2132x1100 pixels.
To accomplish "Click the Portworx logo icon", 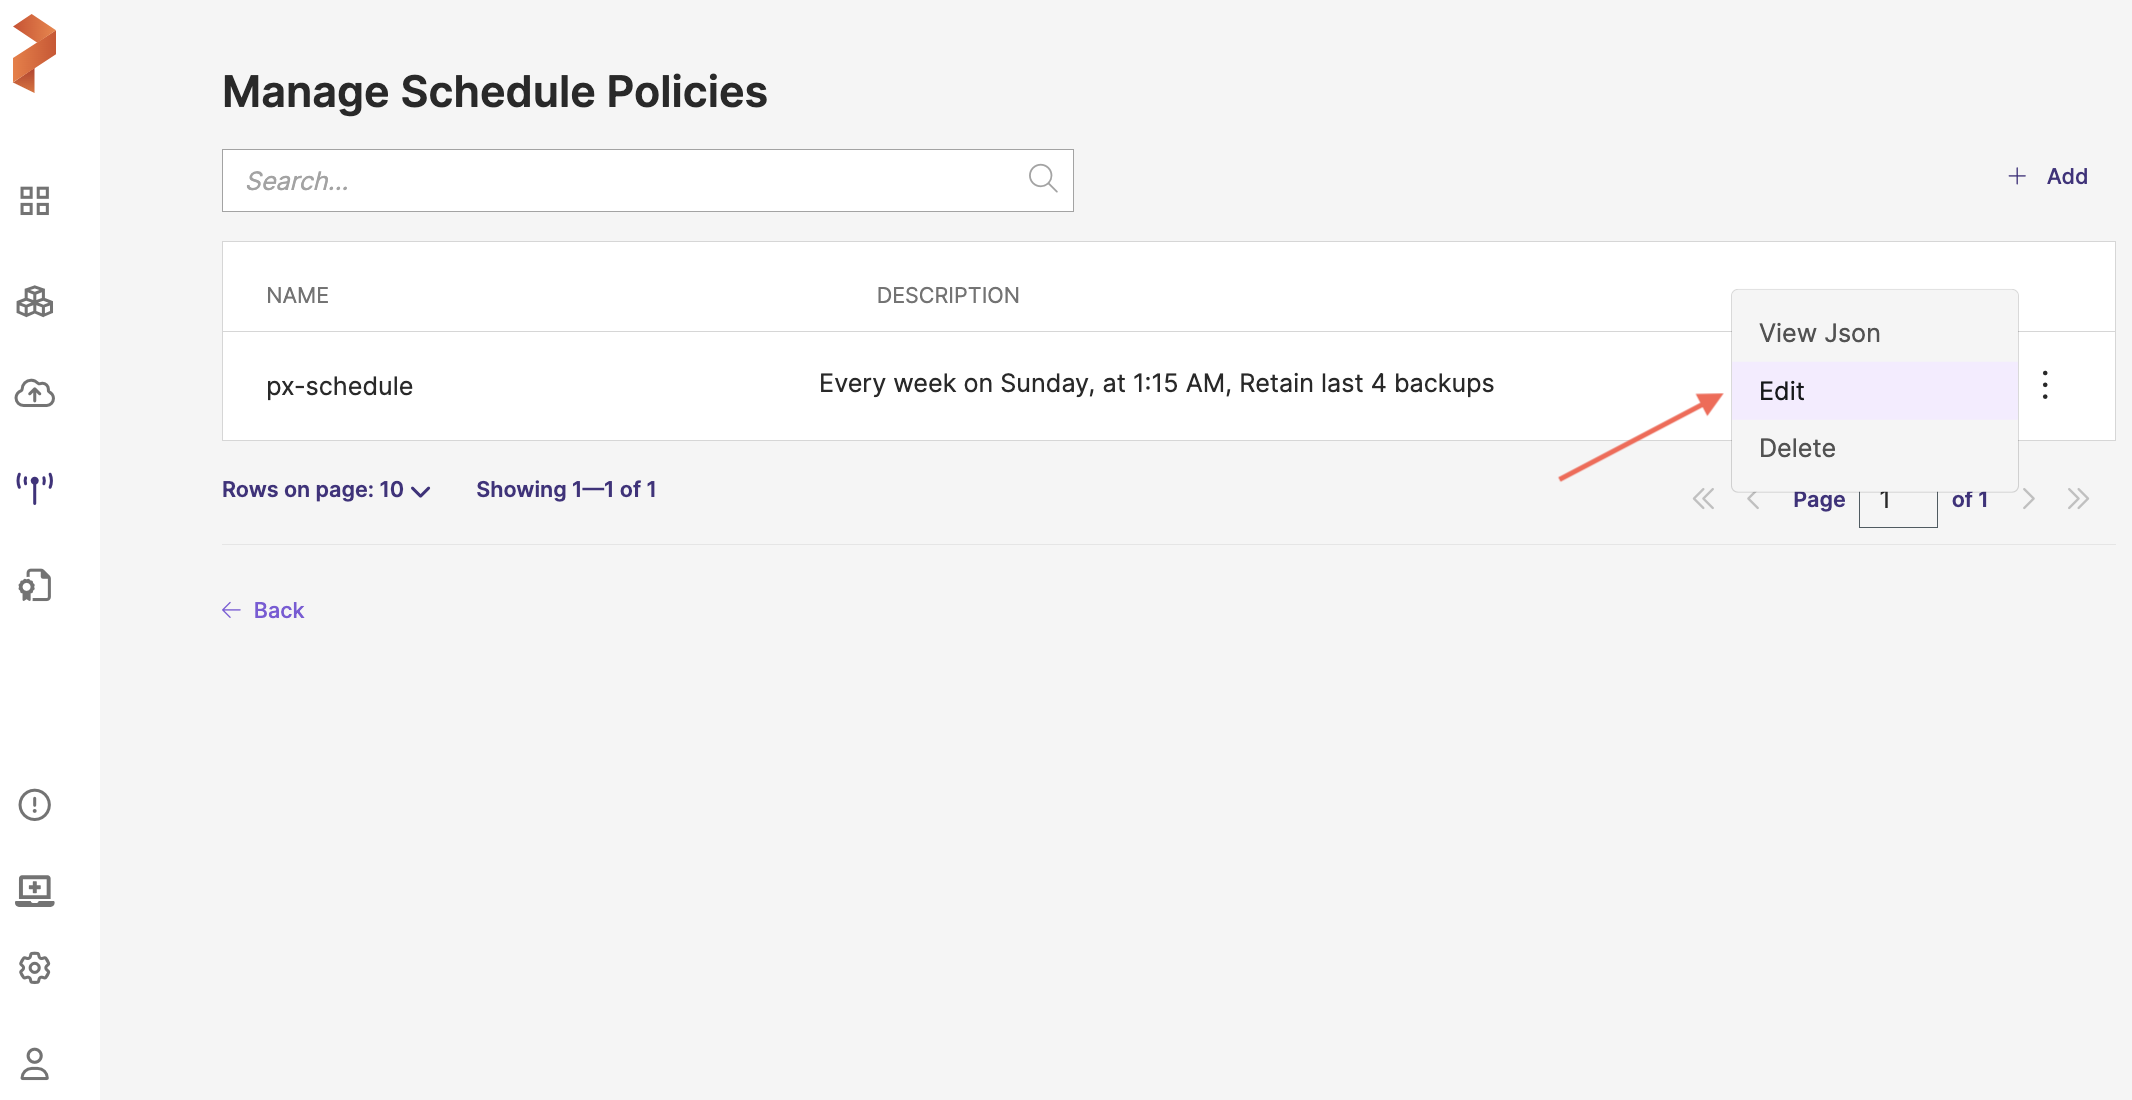I will (34, 54).
